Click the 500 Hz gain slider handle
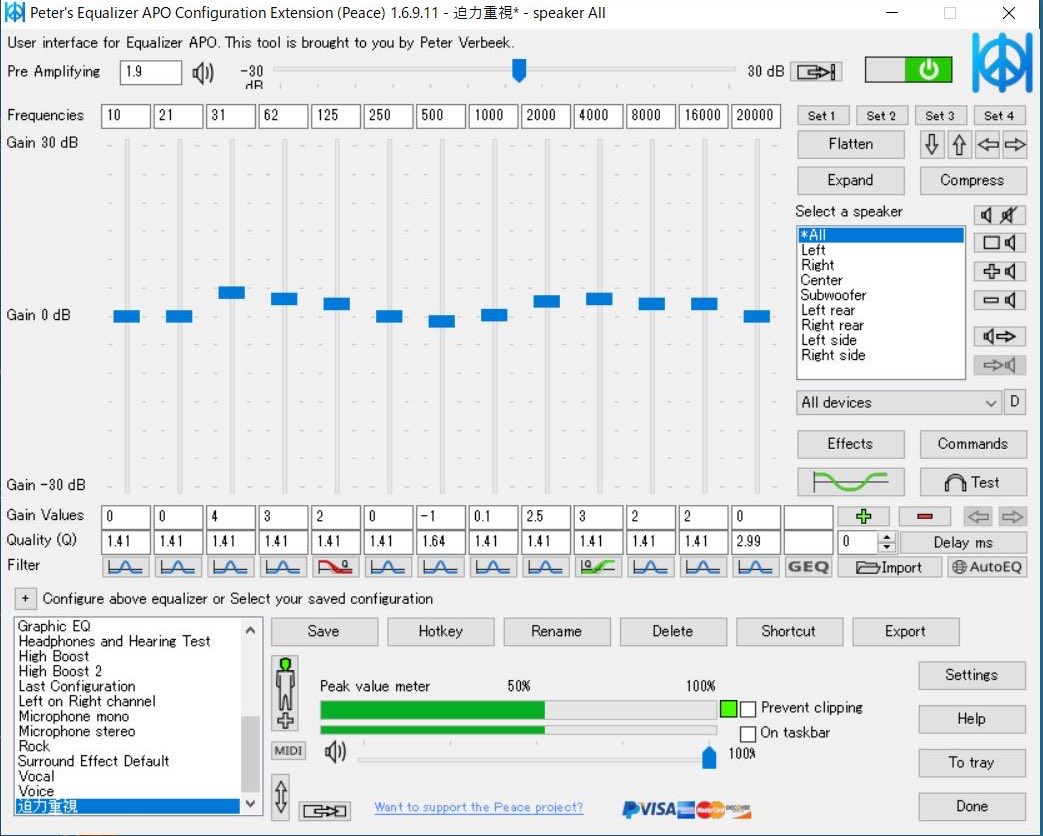The height and width of the screenshot is (836, 1043). coord(442,321)
